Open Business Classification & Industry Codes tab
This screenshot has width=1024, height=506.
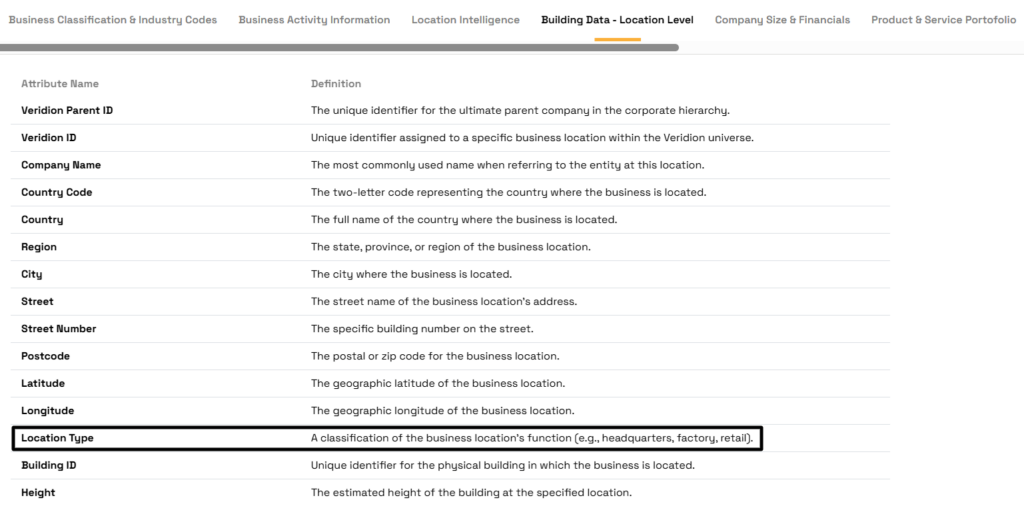(112, 20)
